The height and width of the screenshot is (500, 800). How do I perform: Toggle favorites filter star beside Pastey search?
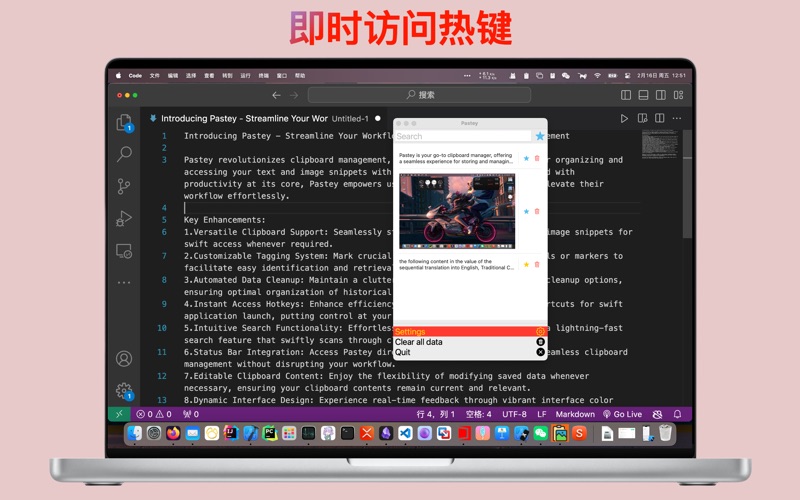pyautogui.click(x=540, y=136)
